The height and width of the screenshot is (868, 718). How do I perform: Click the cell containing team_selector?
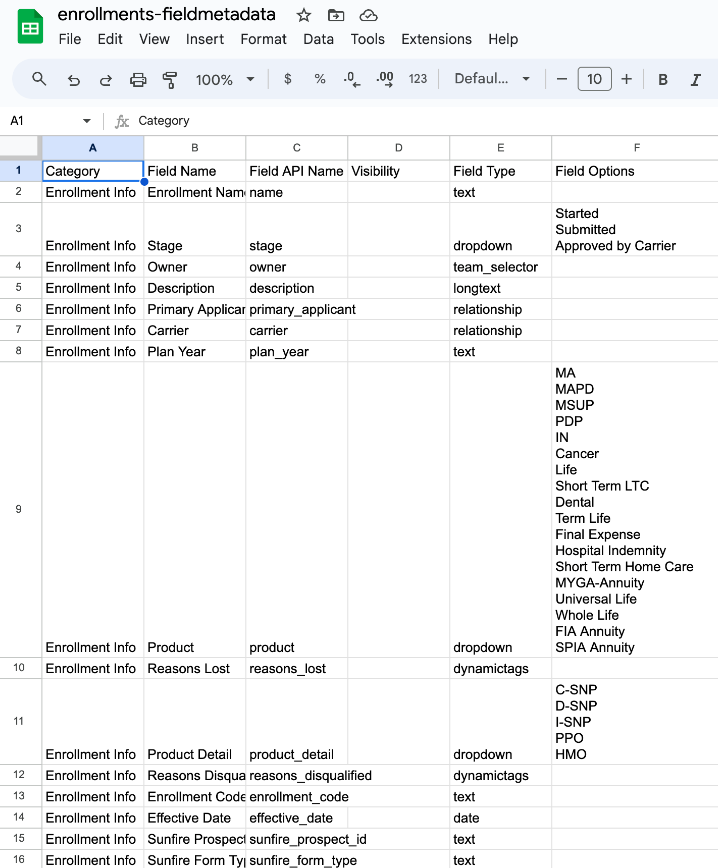click(500, 267)
